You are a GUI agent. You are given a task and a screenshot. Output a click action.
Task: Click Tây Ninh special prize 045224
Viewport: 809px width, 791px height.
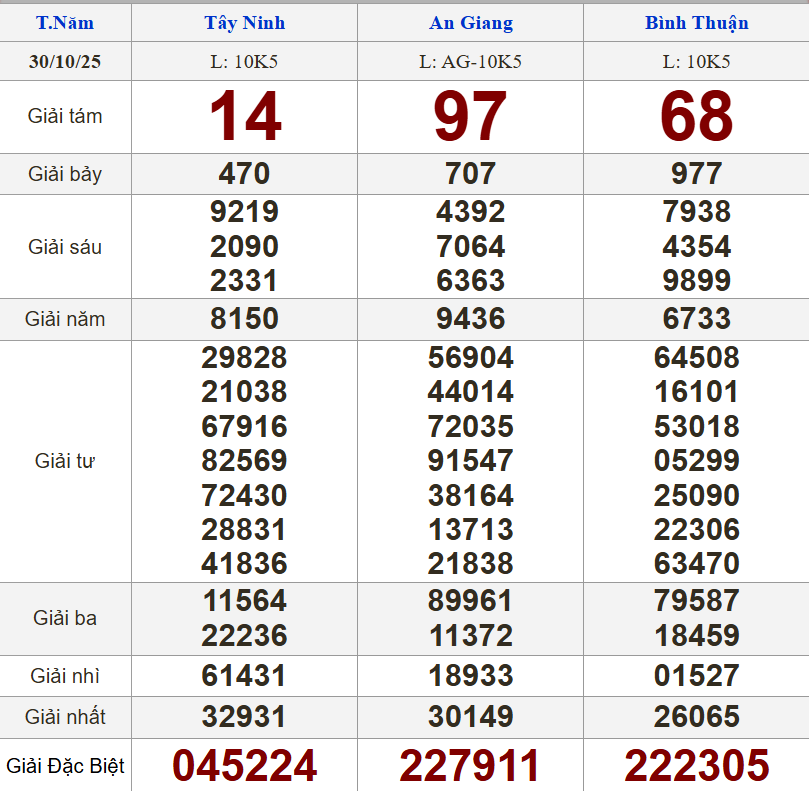pyautogui.click(x=244, y=766)
